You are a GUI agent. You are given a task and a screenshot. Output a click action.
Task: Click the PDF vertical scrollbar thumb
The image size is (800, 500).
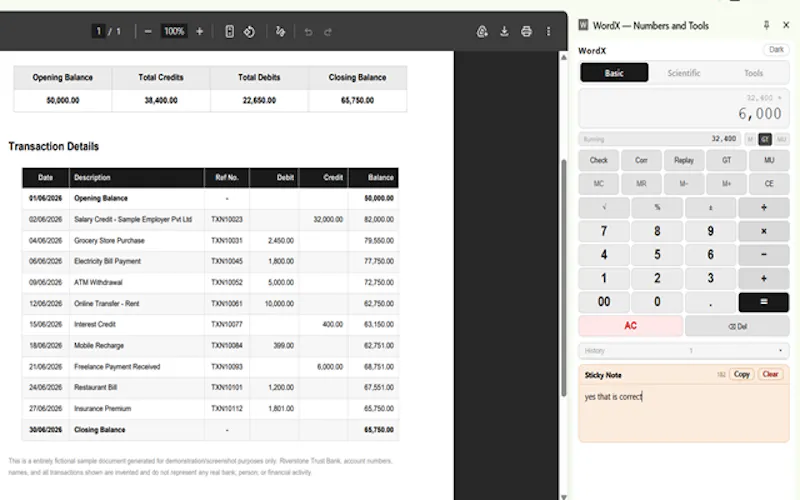click(563, 278)
